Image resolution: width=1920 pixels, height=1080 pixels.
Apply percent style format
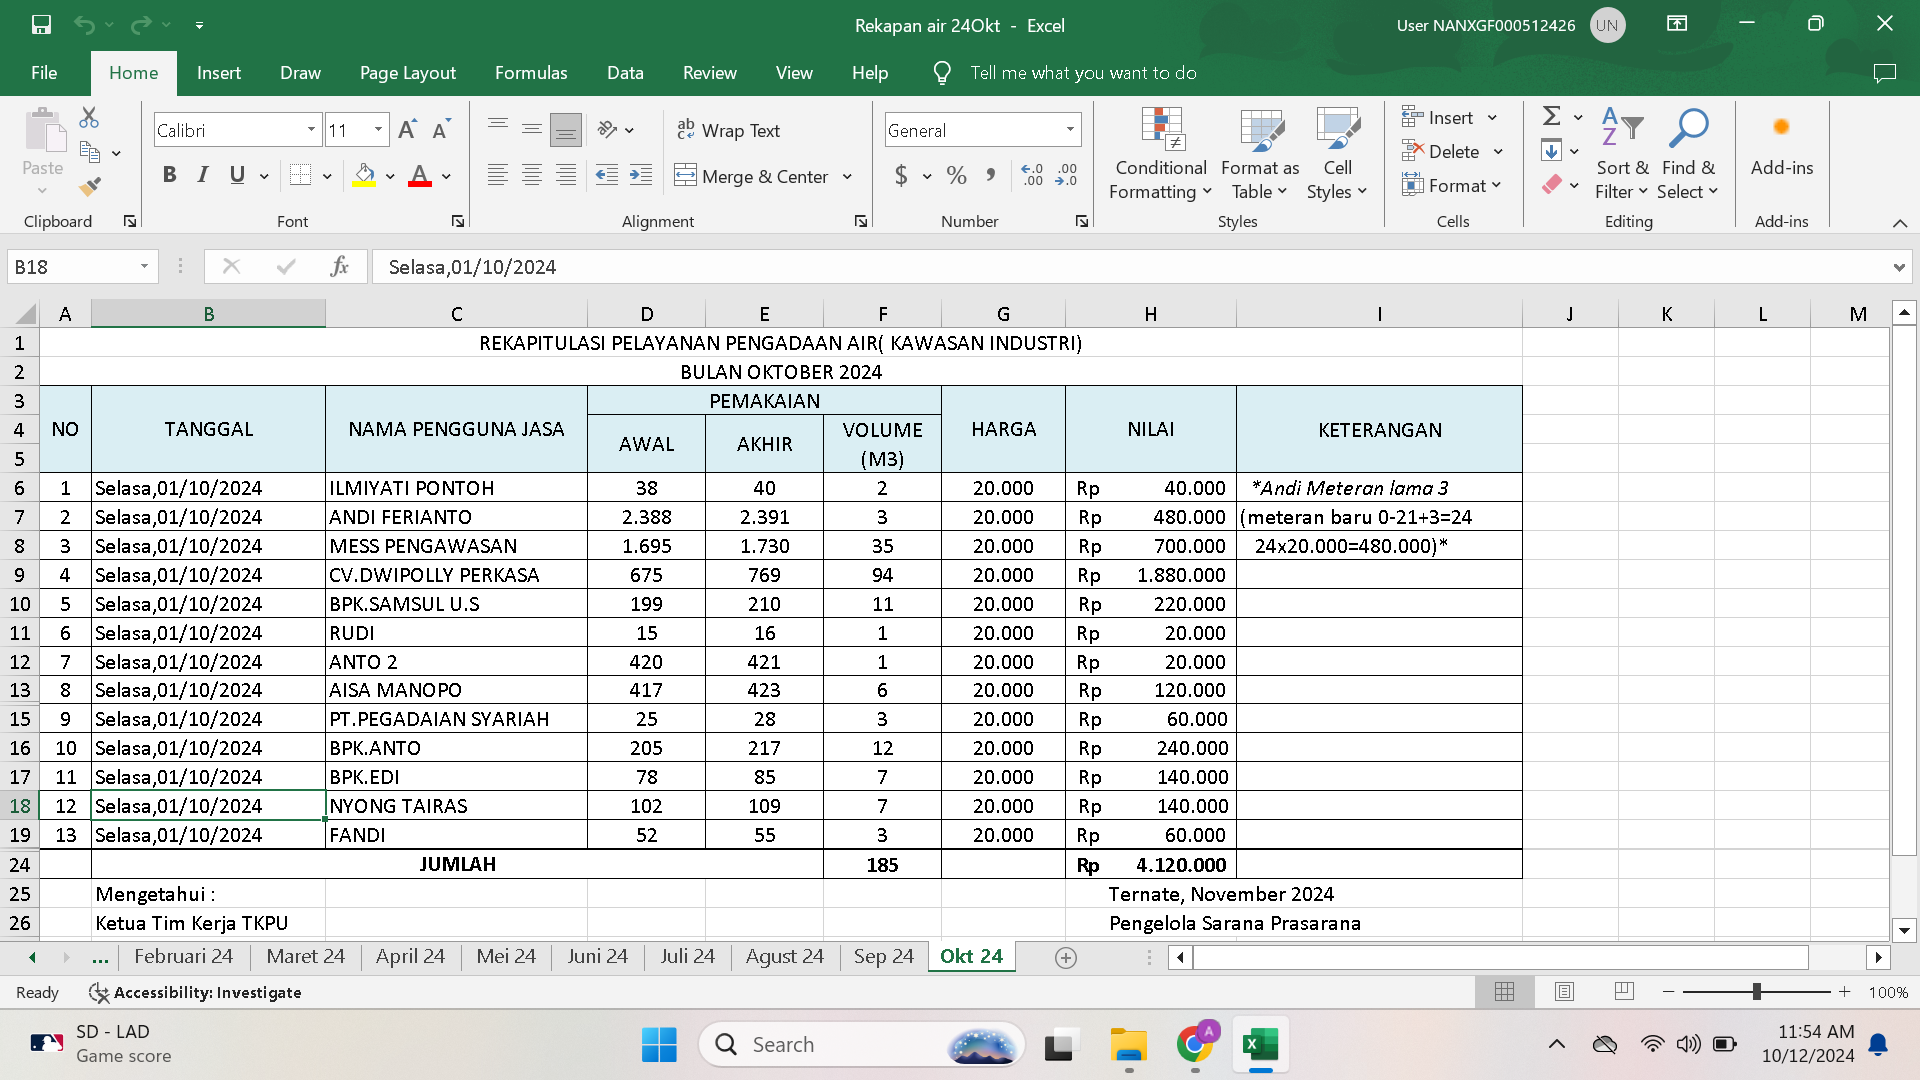coord(956,176)
